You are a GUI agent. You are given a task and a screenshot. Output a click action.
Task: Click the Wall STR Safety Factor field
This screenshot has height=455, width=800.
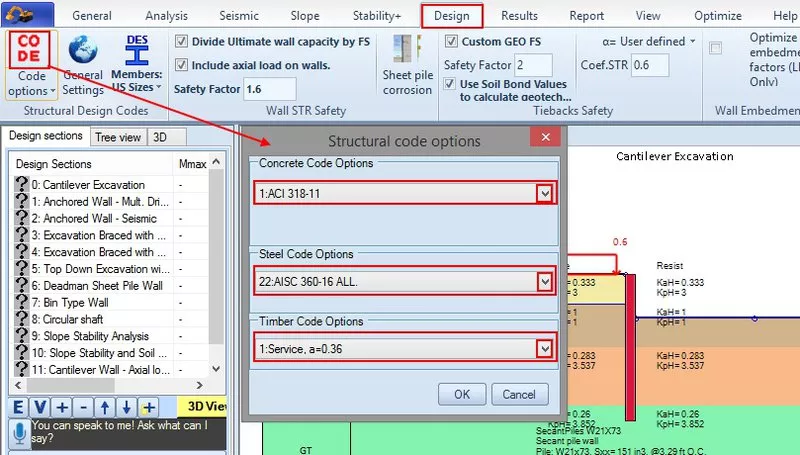(x=270, y=89)
